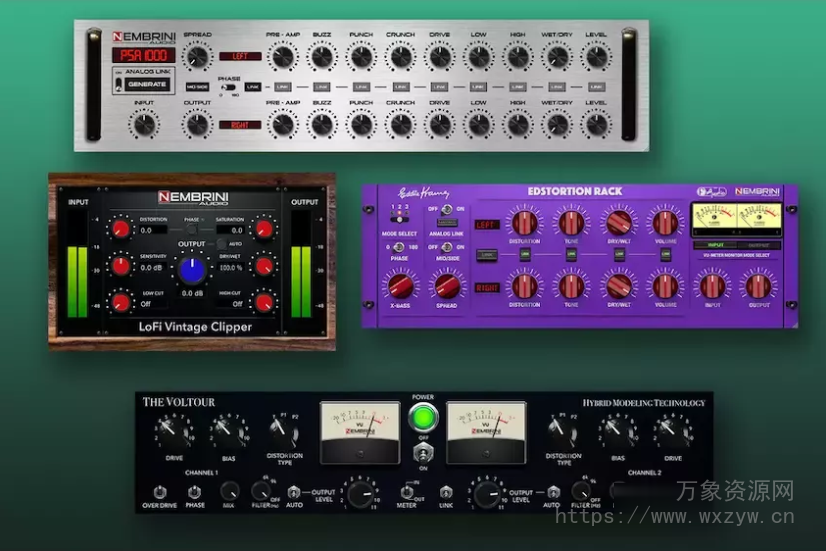The height and width of the screenshot is (551, 826).
Task: Click the red LEFT channel label in PSA 1000
Action: 240,56
